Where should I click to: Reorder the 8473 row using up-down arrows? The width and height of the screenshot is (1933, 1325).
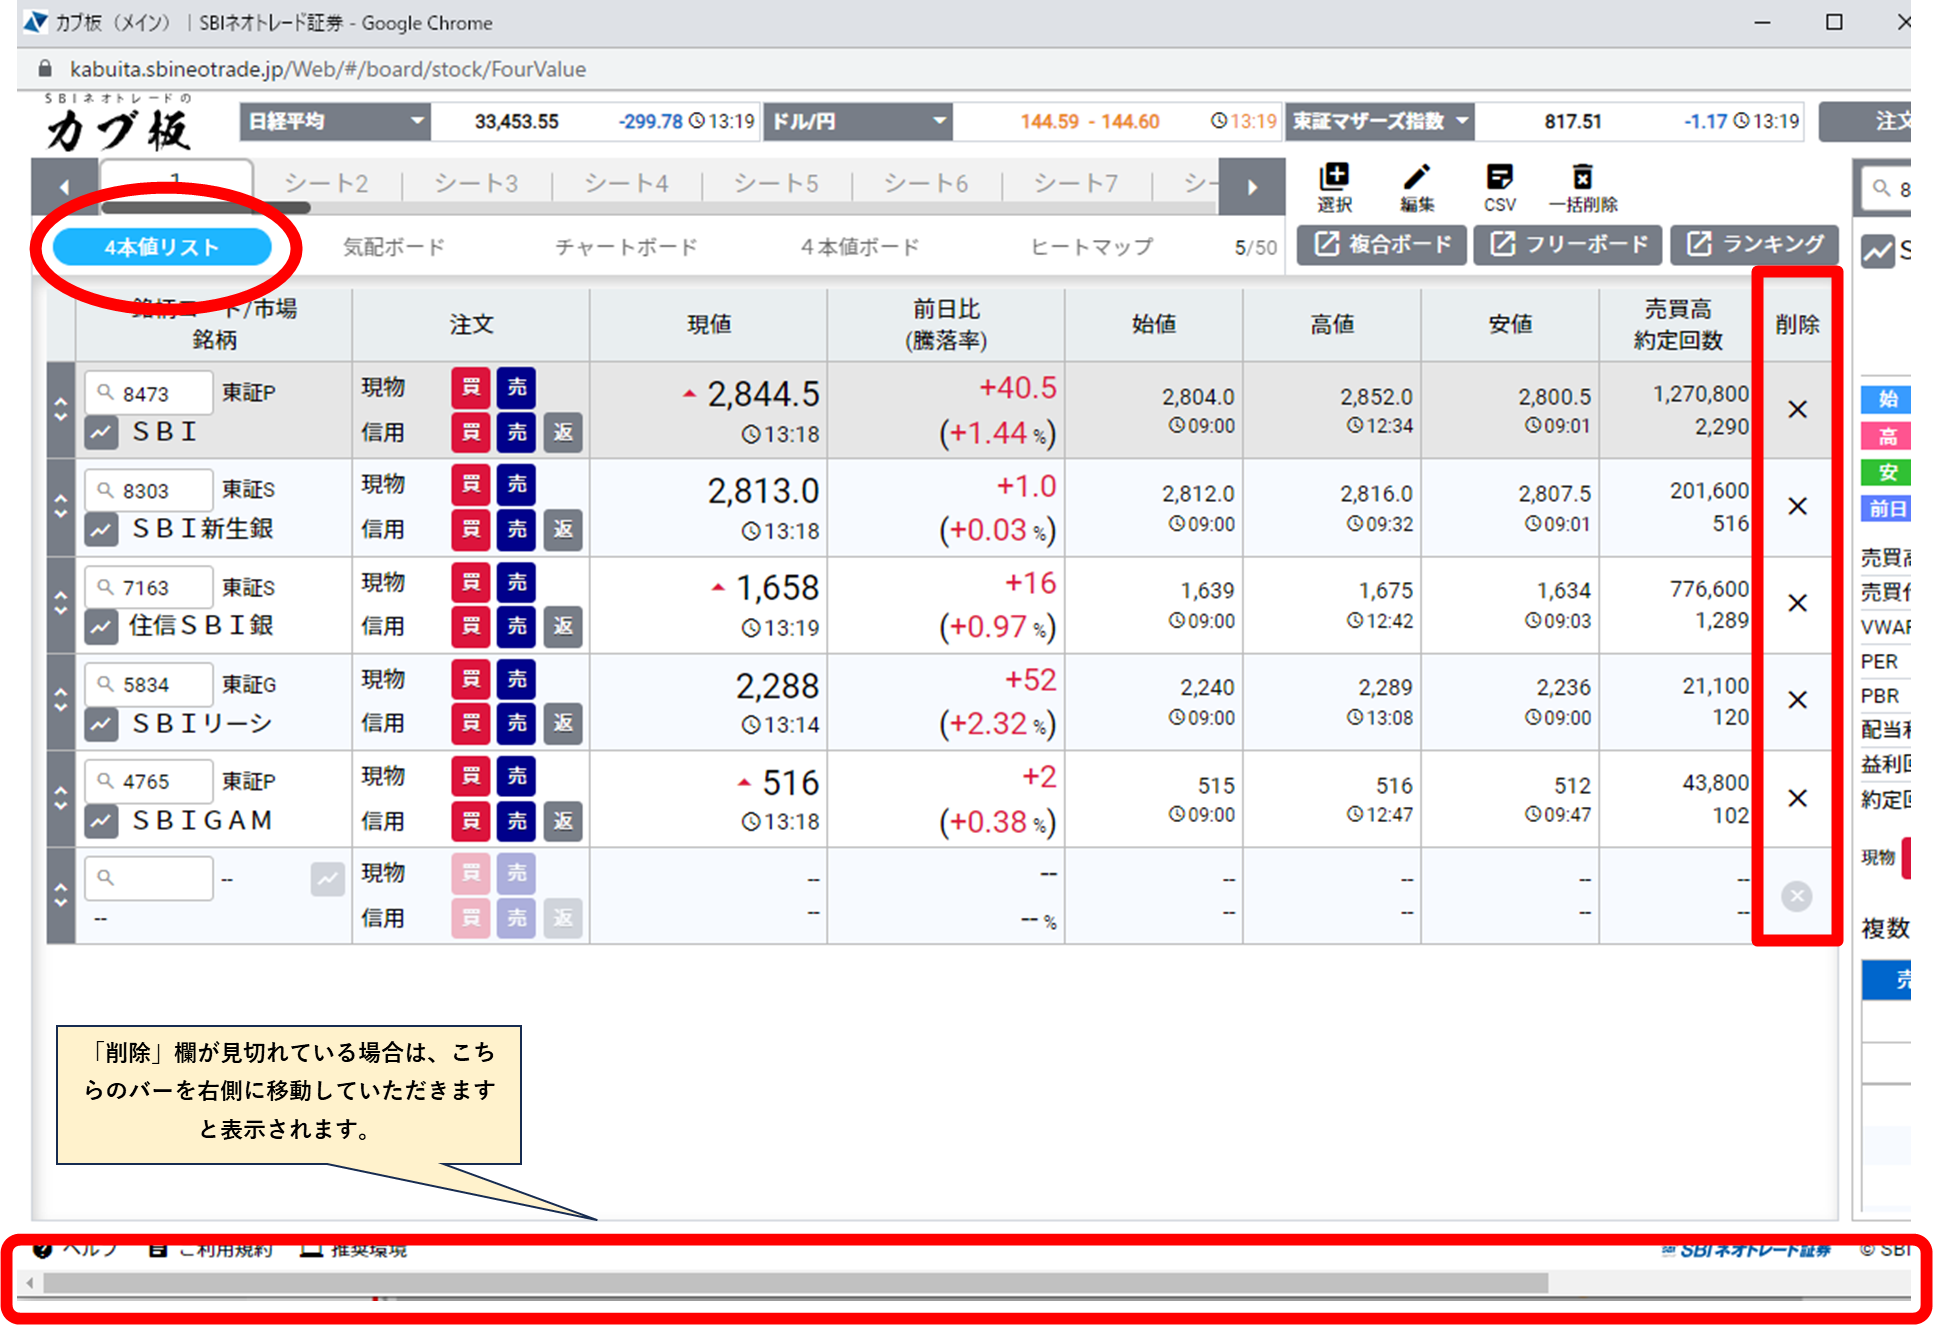pyautogui.click(x=61, y=409)
